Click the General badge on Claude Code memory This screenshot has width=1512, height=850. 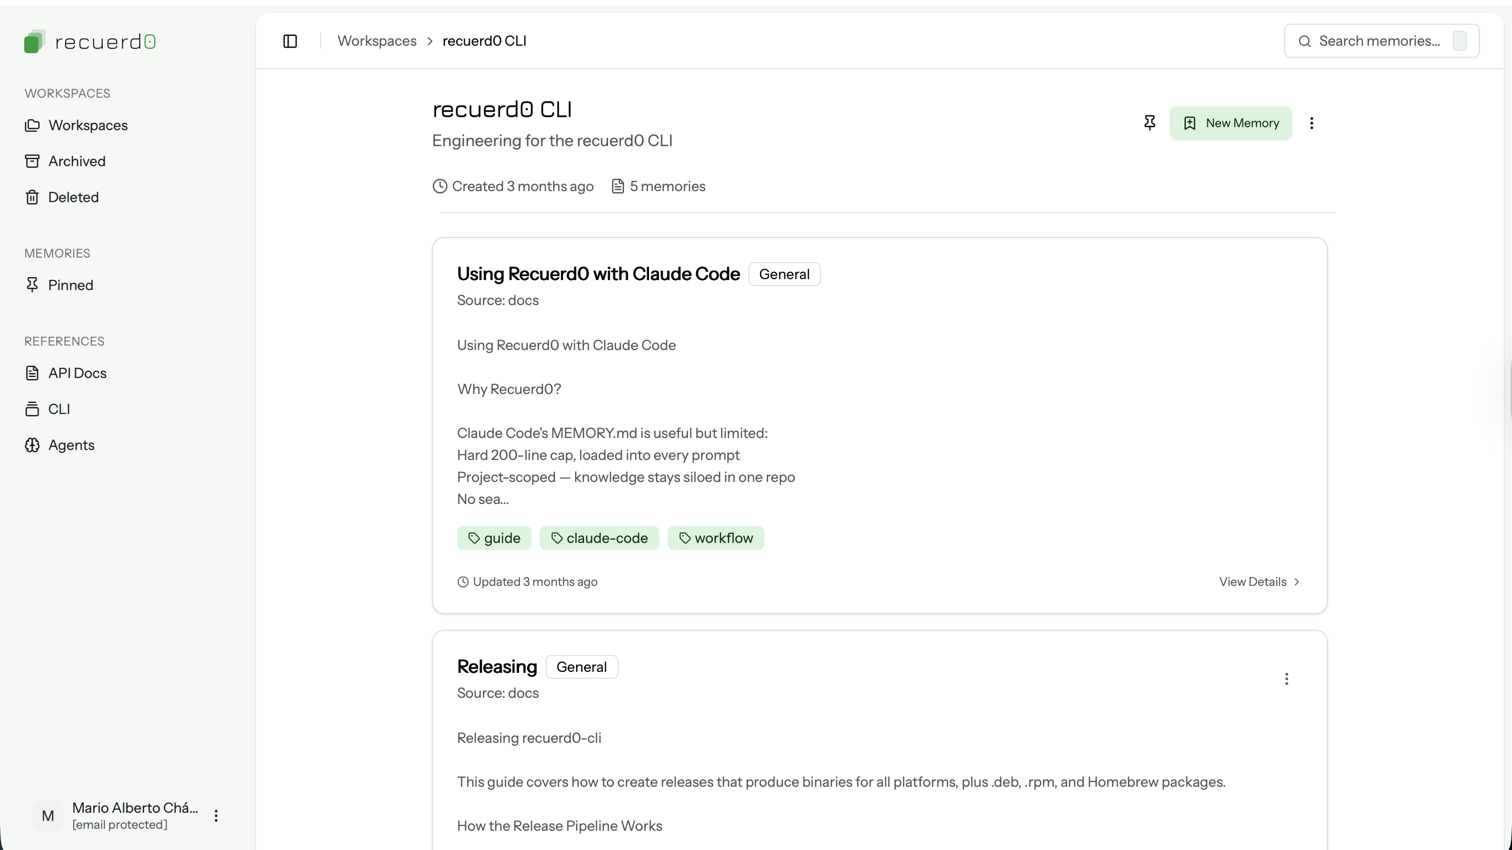click(x=784, y=274)
